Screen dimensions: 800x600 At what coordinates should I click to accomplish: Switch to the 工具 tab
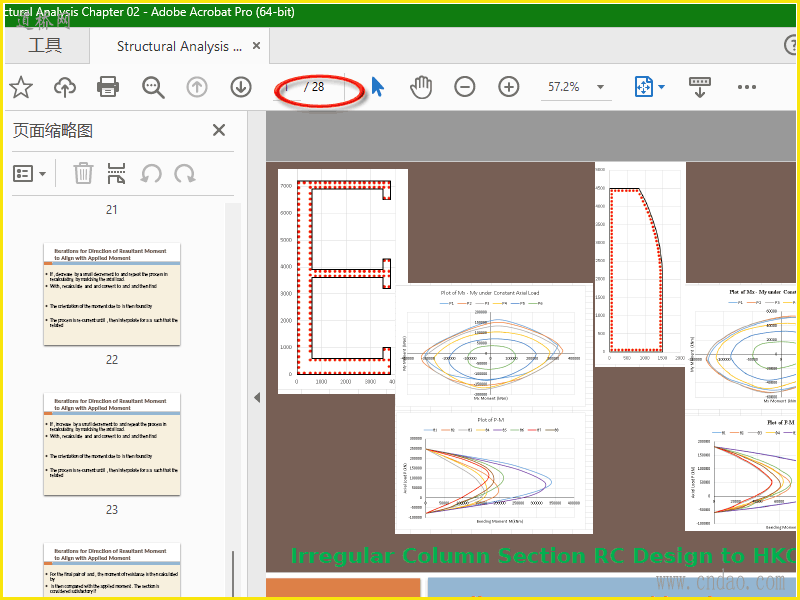pos(45,46)
